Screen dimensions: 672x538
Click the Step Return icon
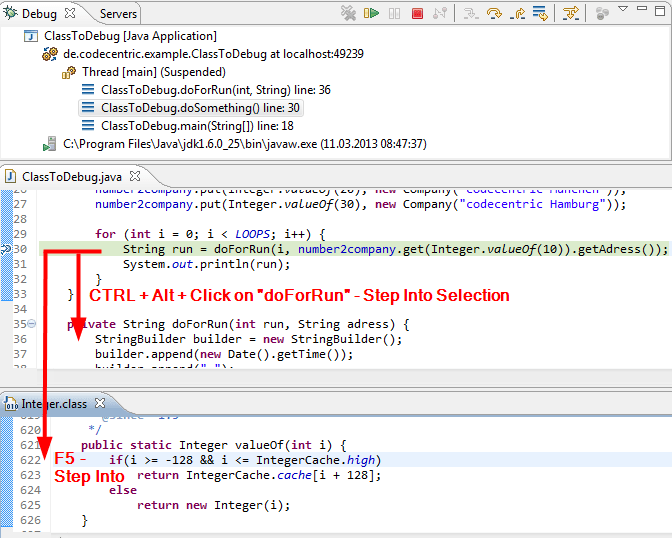(517, 13)
